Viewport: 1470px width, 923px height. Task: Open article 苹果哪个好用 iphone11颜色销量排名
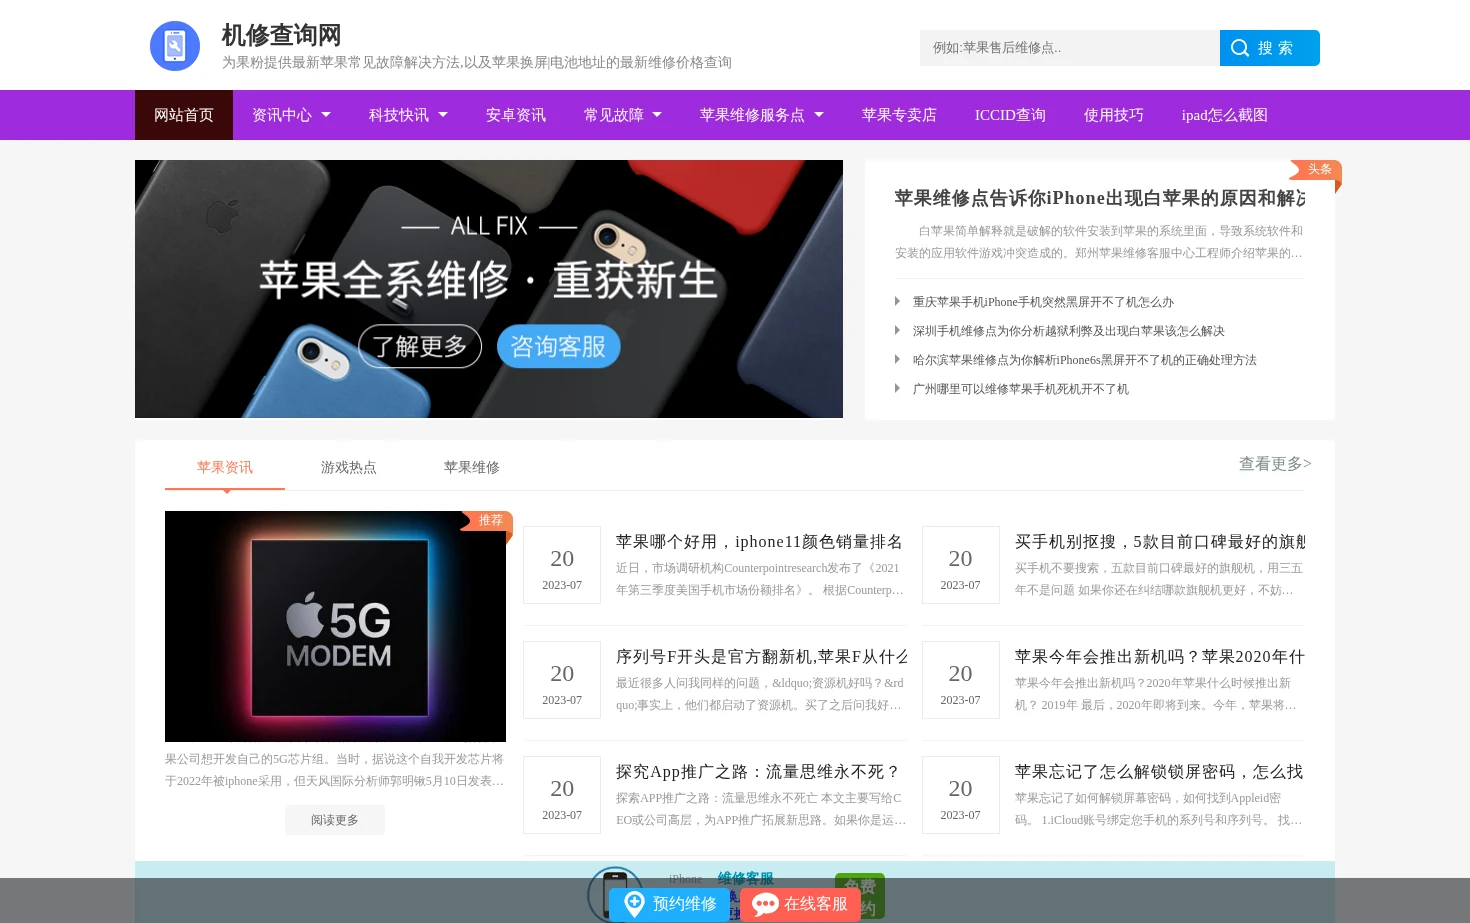[x=760, y=542]
